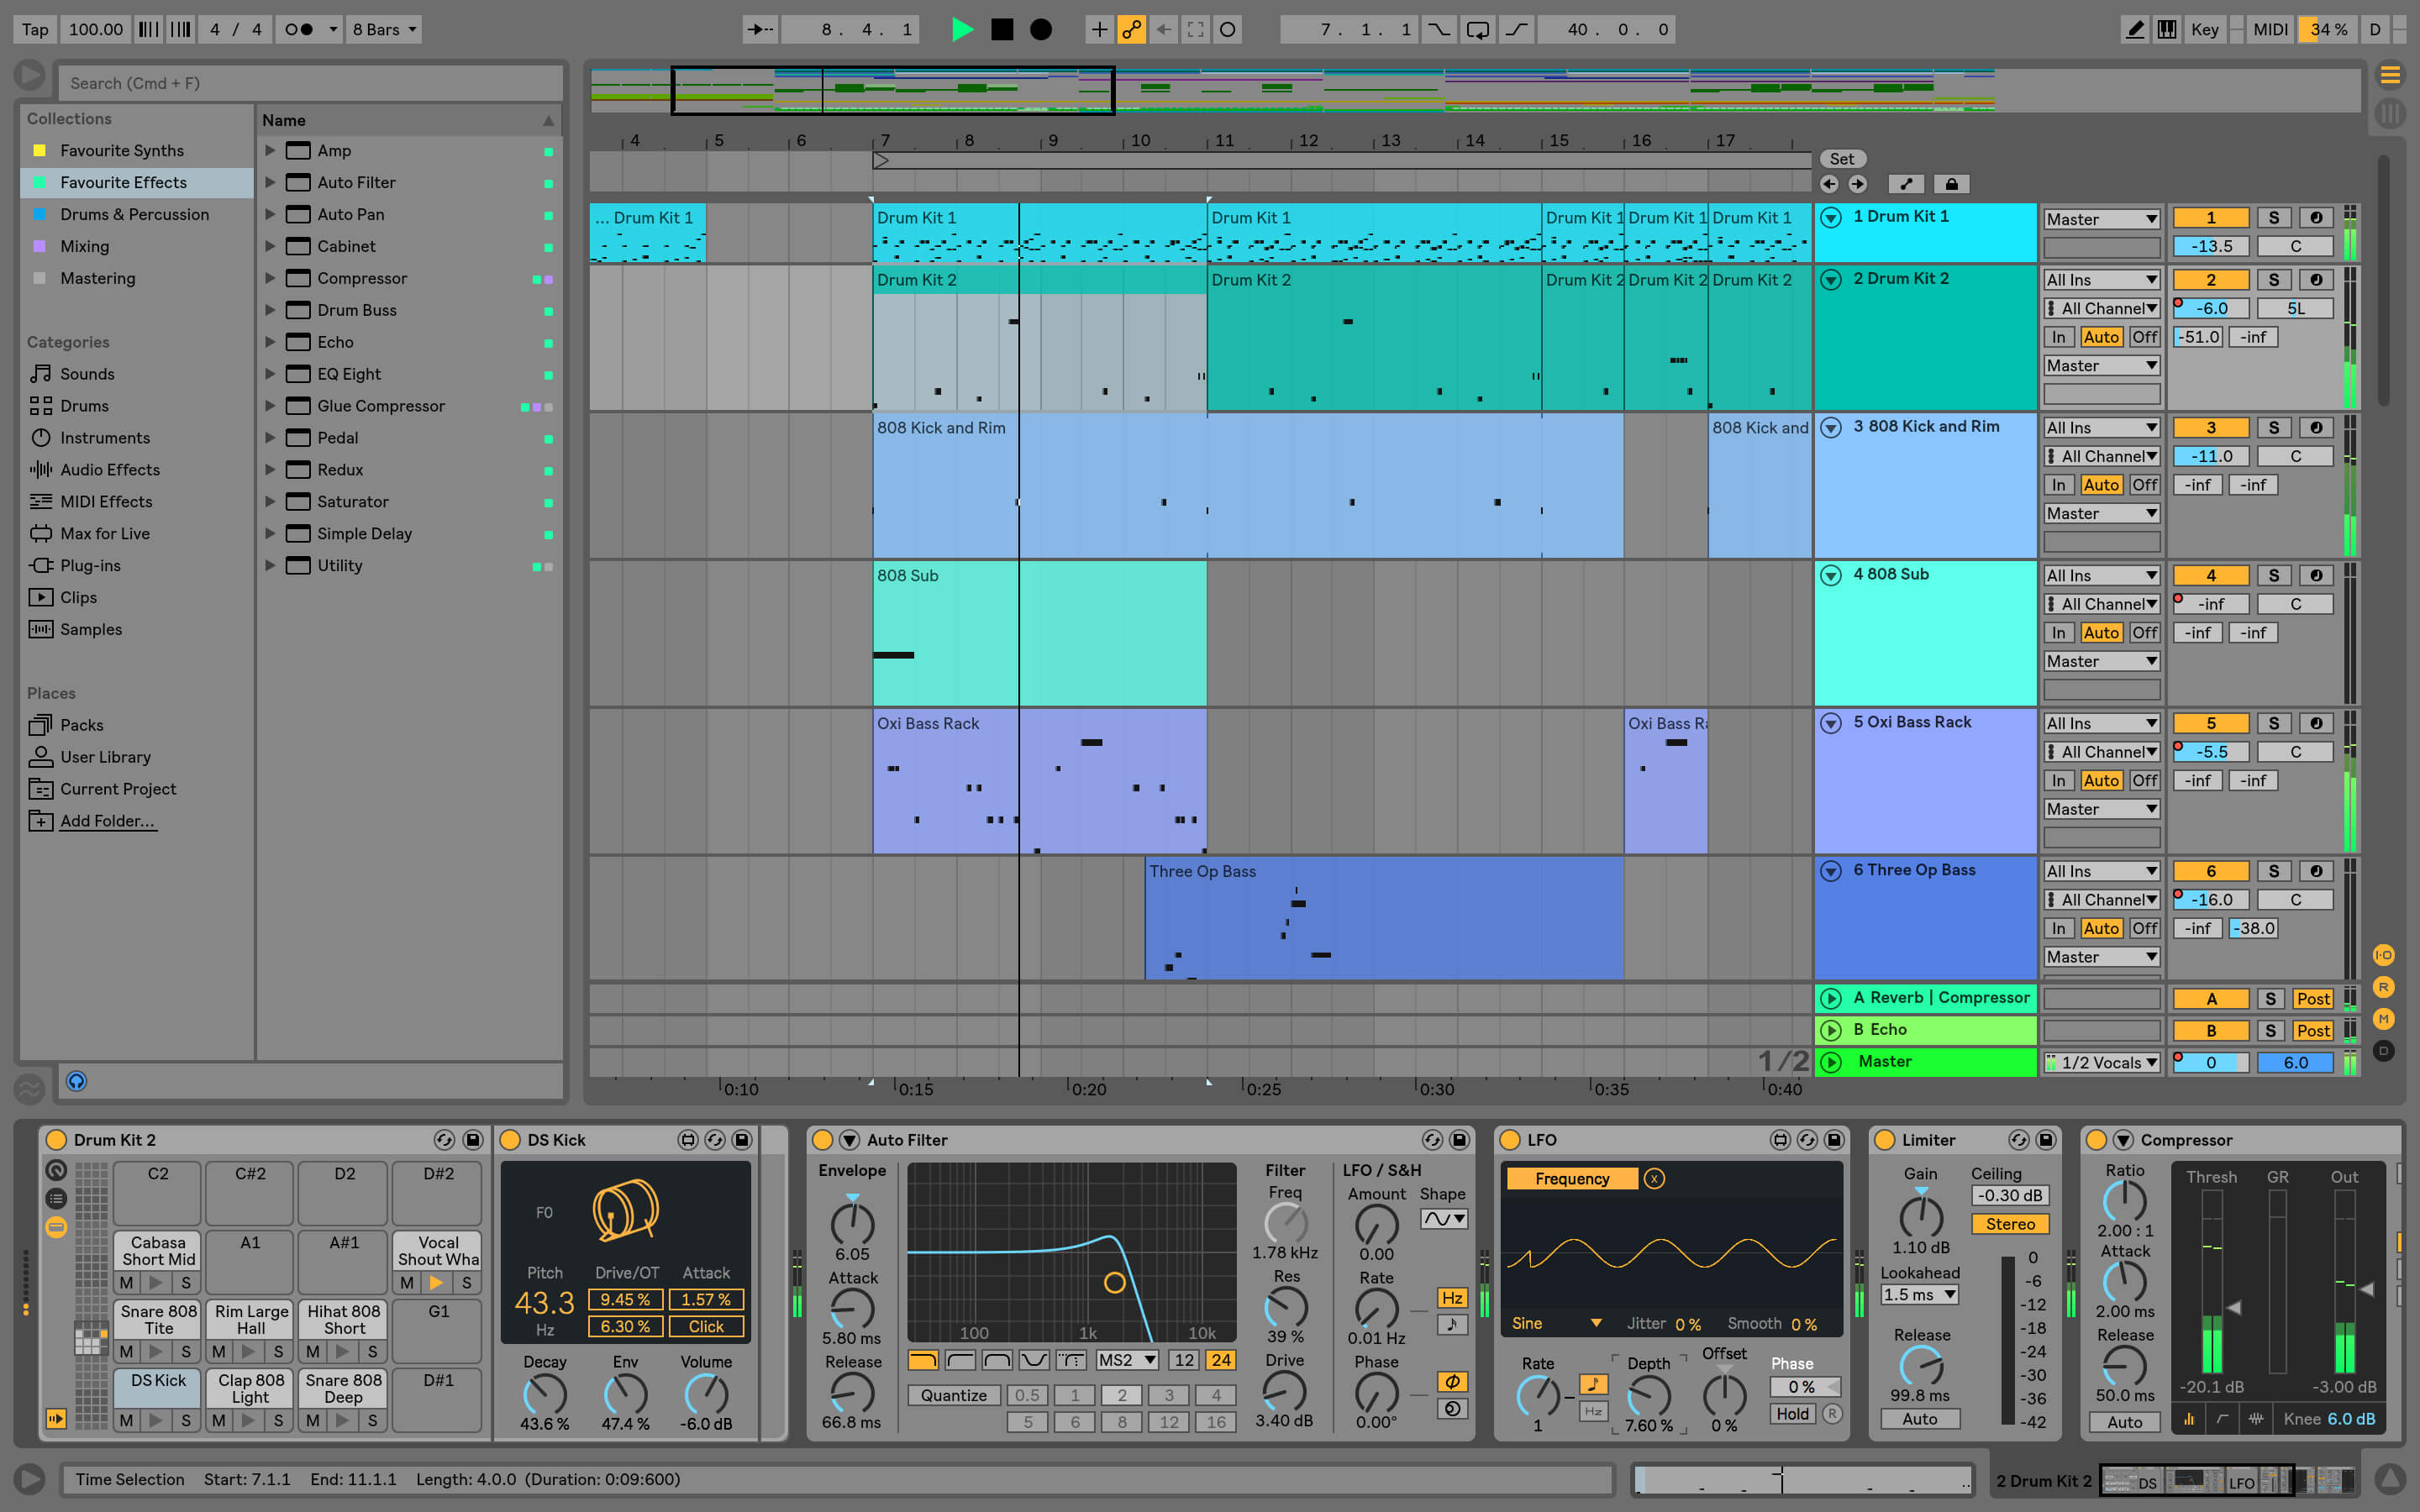Expand the Drums & Percussion category
The height and width of the screenshot is (1512, 2420).
click(x=133, y=213)
